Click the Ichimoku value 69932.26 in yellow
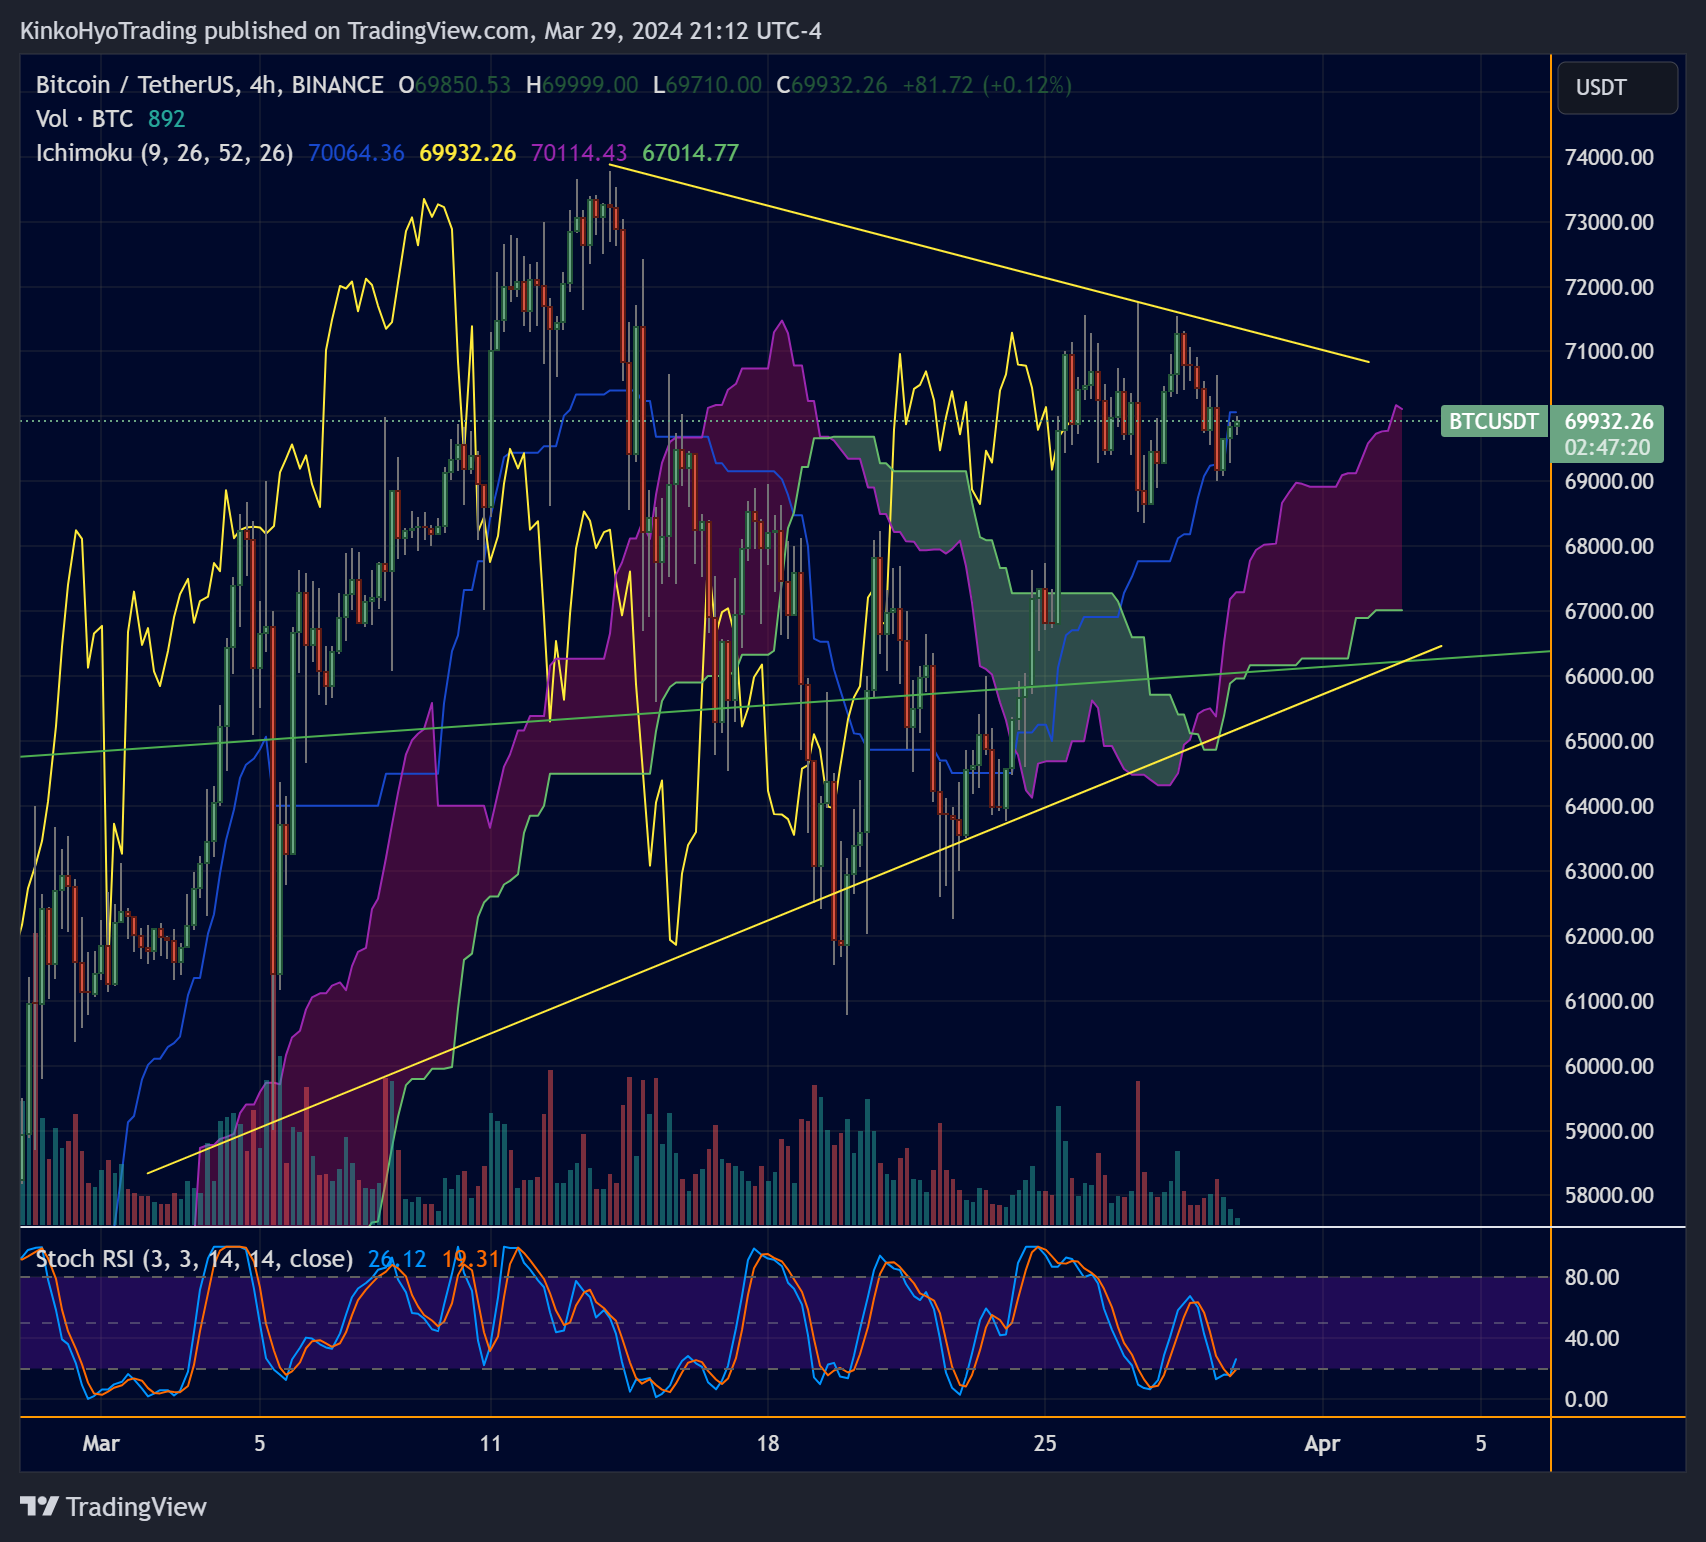Image resolution: width=1706 pixels, height=1542 pixels. pyautogui.click(x=468, y=153)
